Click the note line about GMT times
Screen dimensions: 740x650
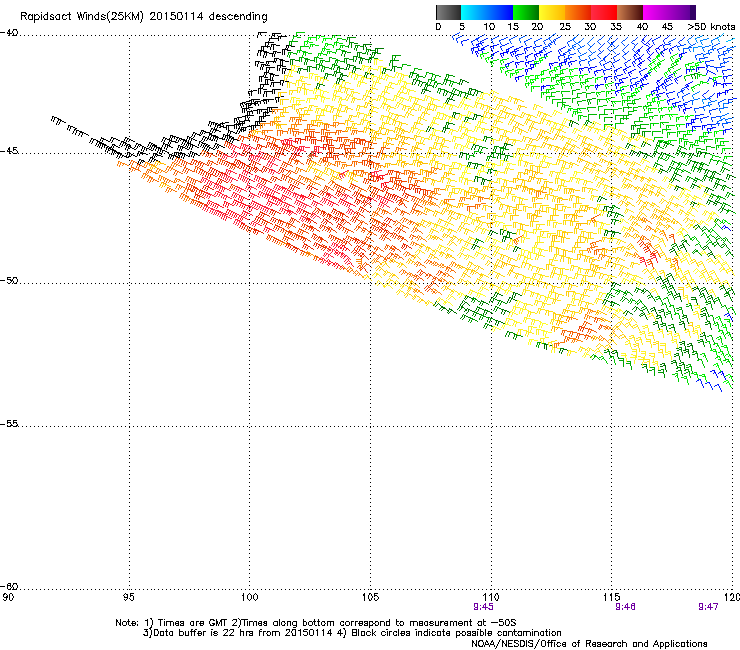316,623
